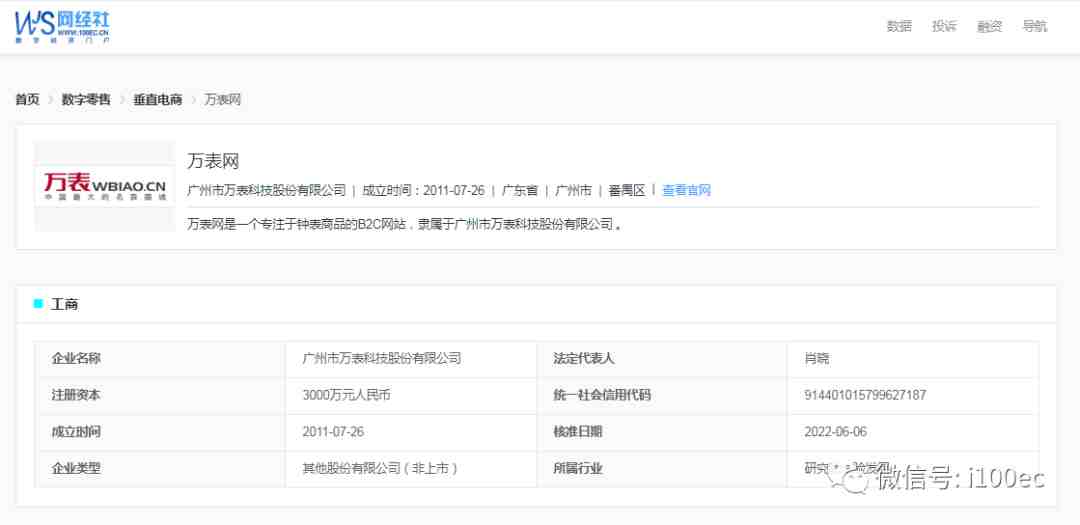Click the 所属行业 label cell
This screenshot has width=1080, height=525.
[x=662, y=469]
